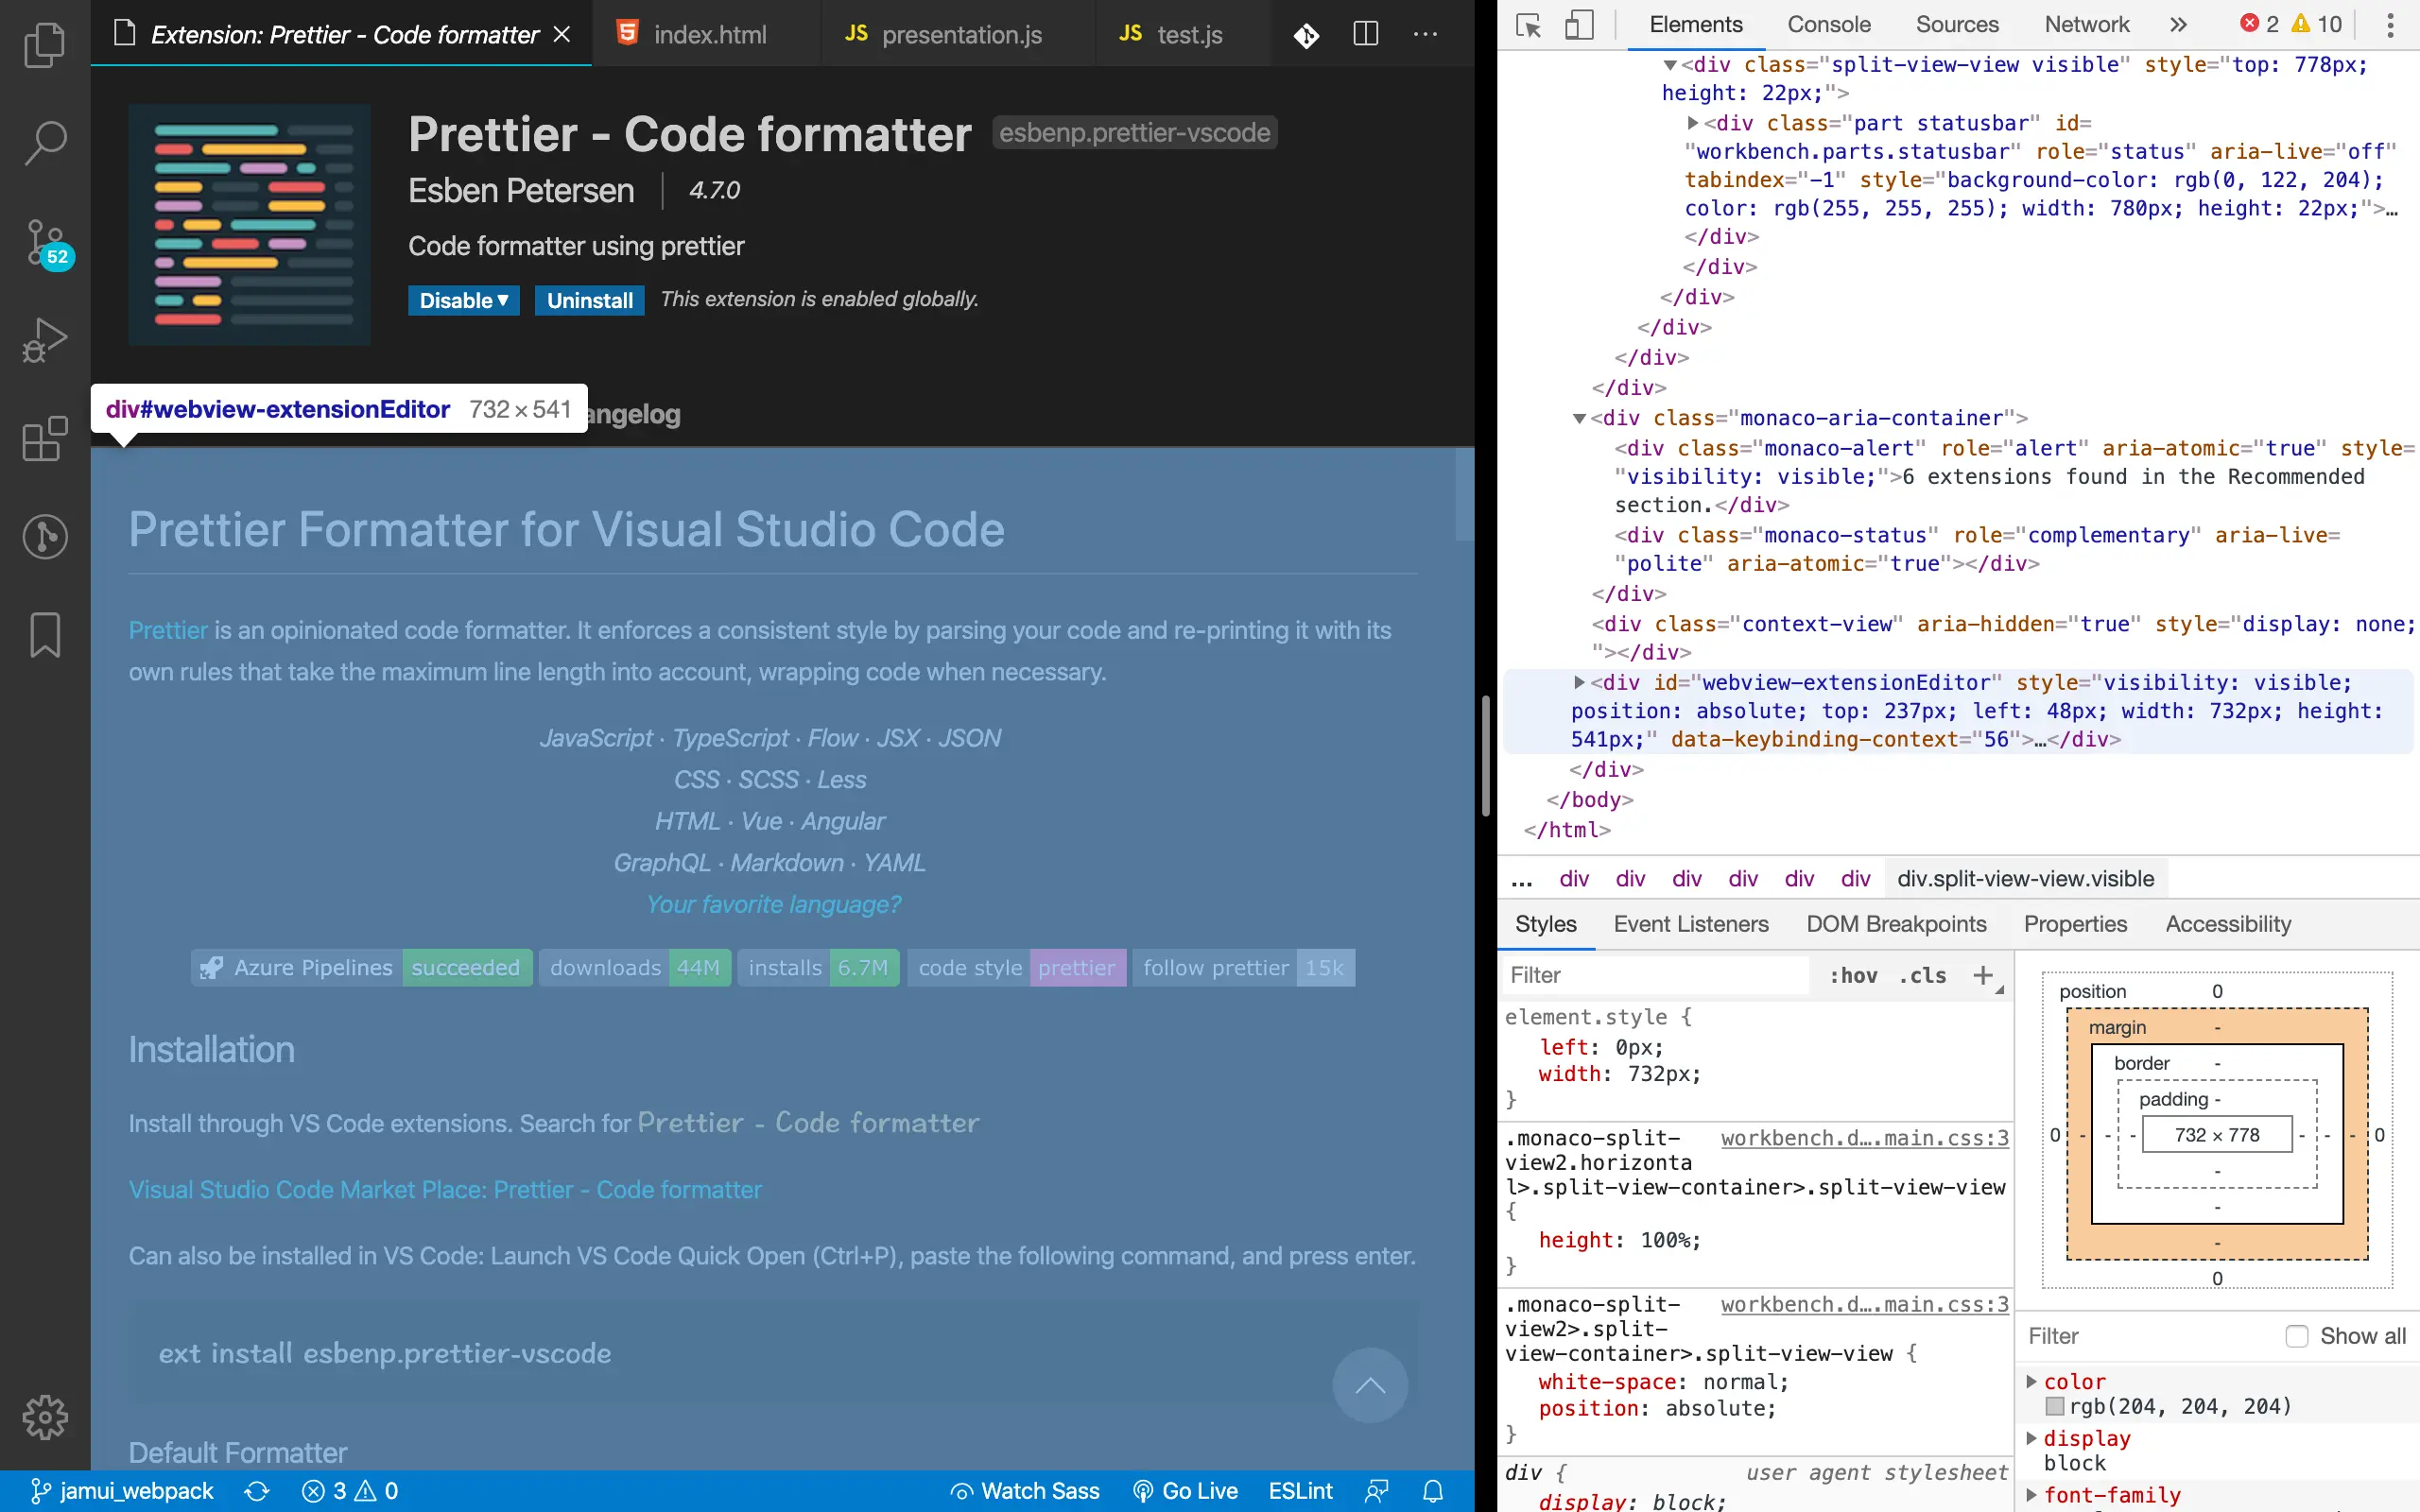Toggle device toolbar in DevTools
2420x1512 pixels.
[1578, 25]
